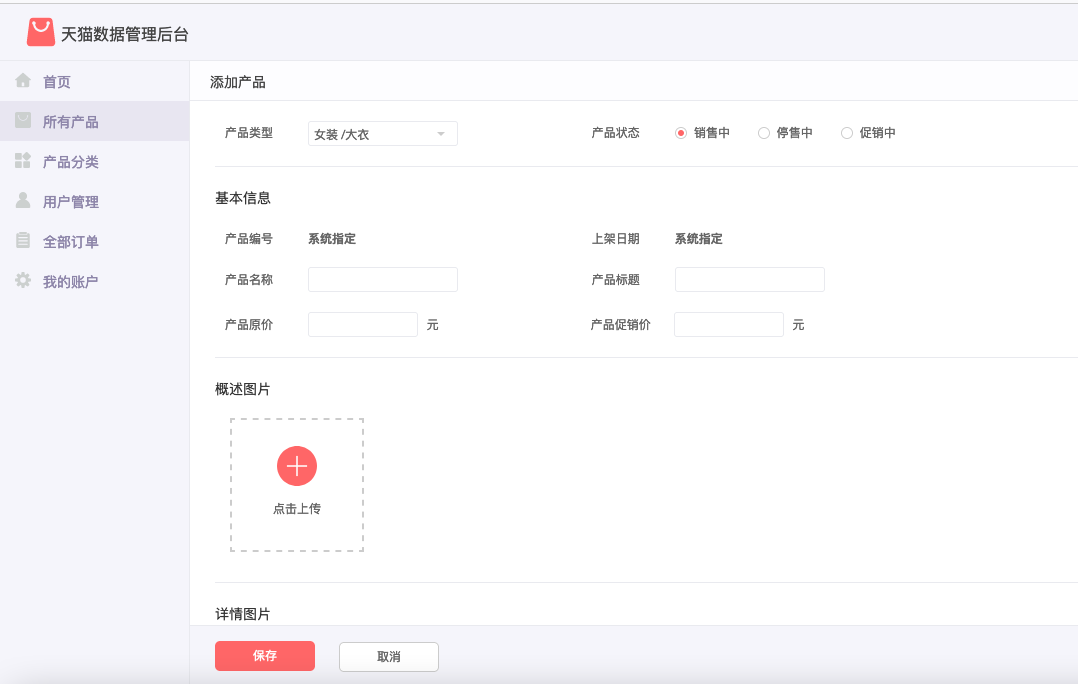Click the 产品状态 label
The height and width of the screenshot is (684, 1078).
click(615, 133)
